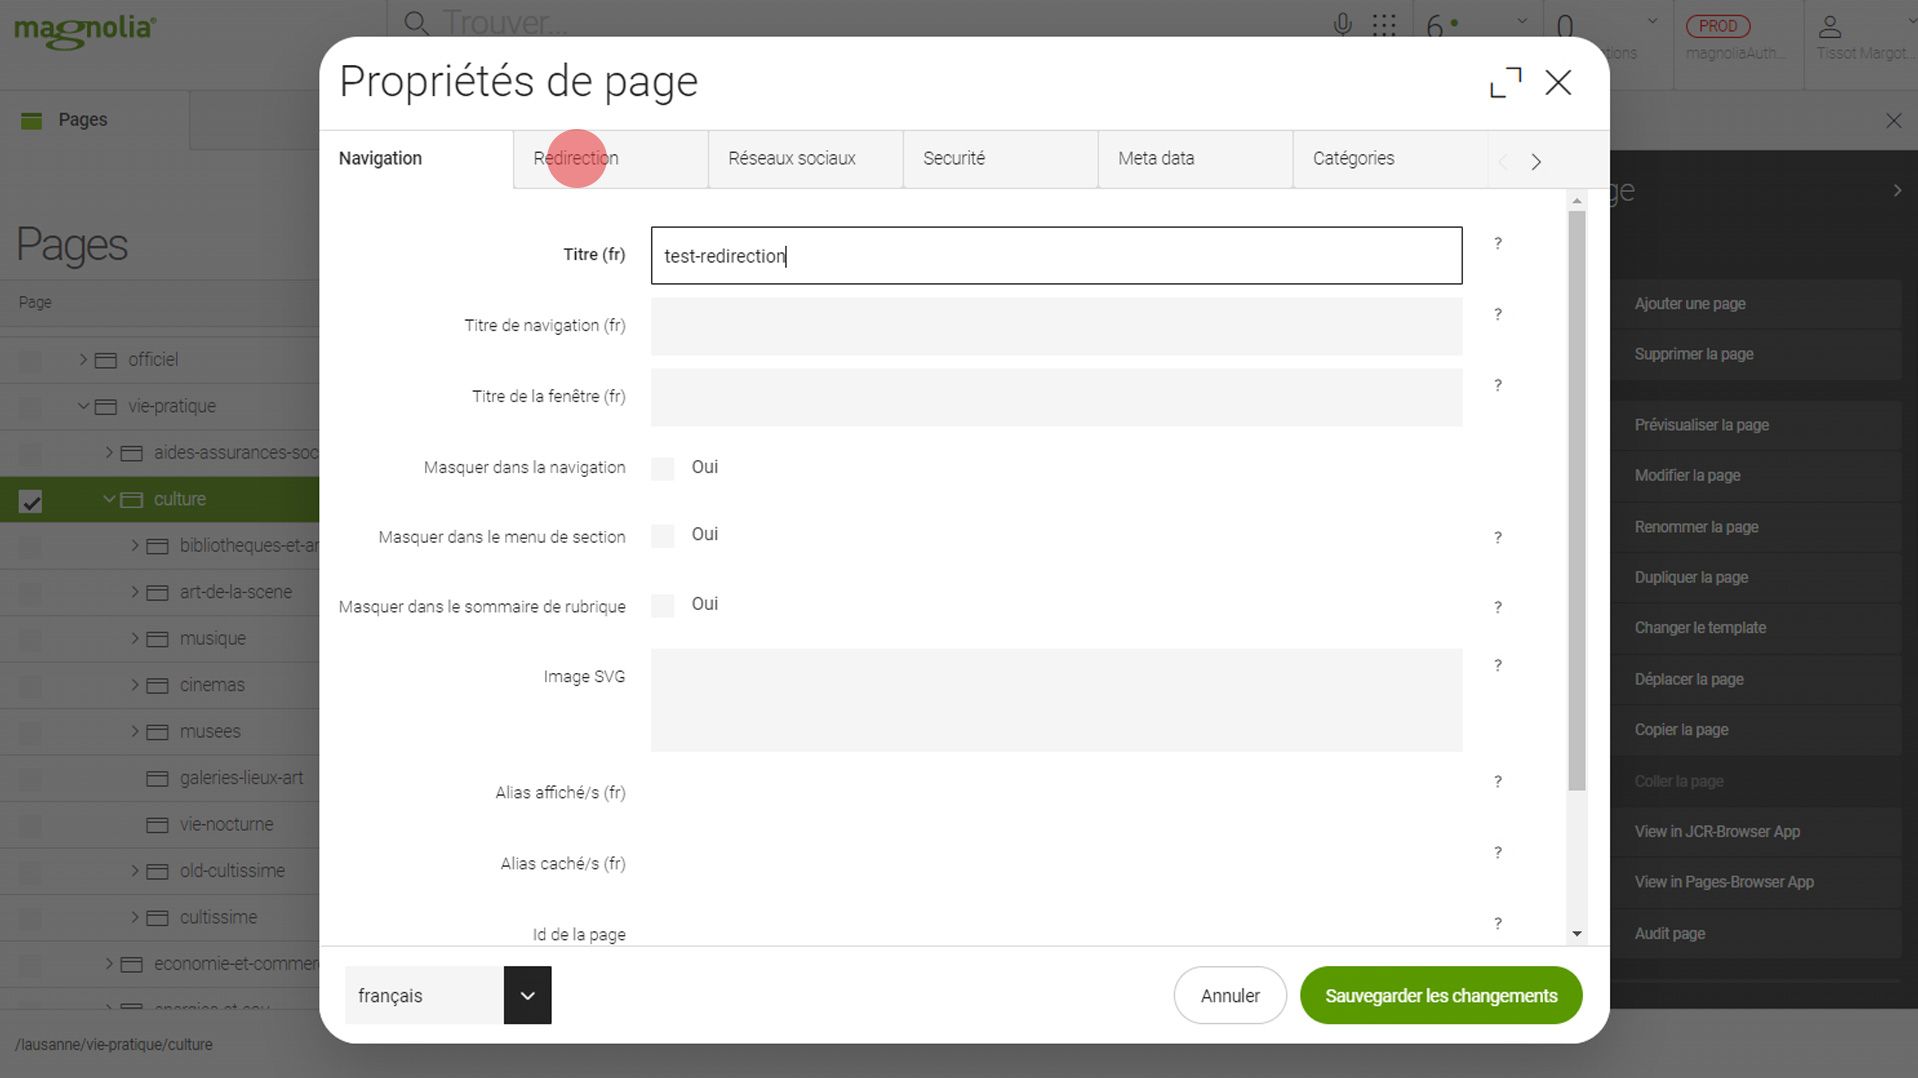Collapse the action panel with its chevron
The height and width of the screenshot is (1078, 1918).
1897,190
